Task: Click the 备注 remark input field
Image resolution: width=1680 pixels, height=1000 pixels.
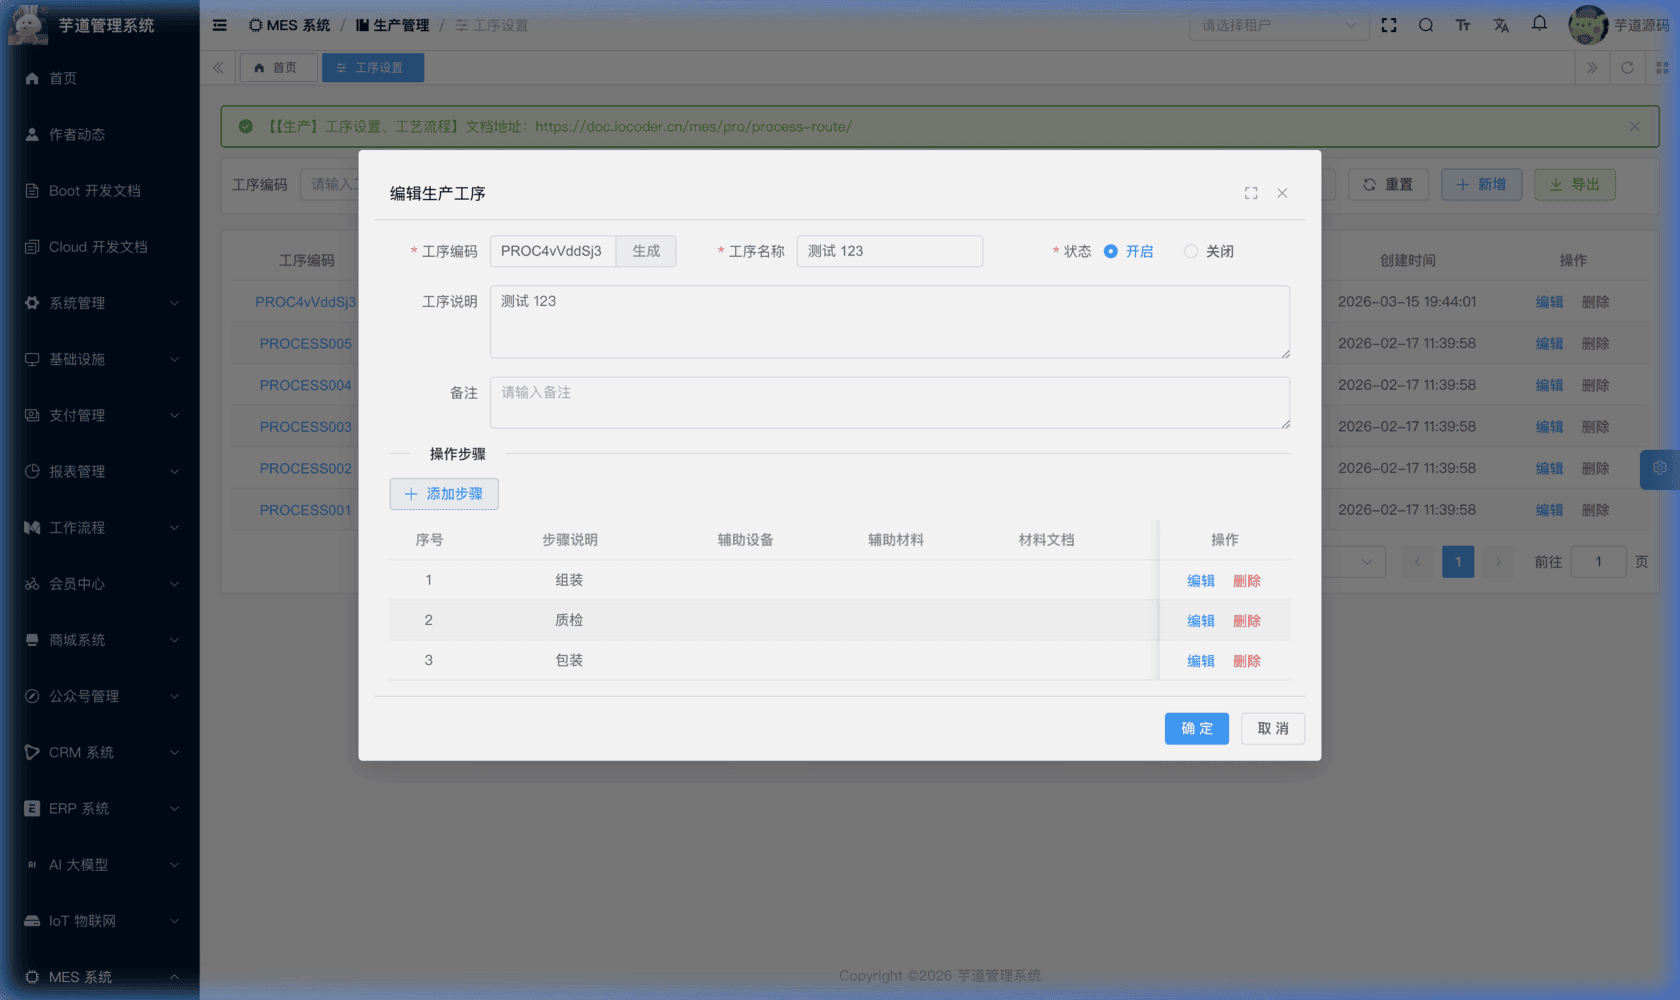Action: (890, 402)
